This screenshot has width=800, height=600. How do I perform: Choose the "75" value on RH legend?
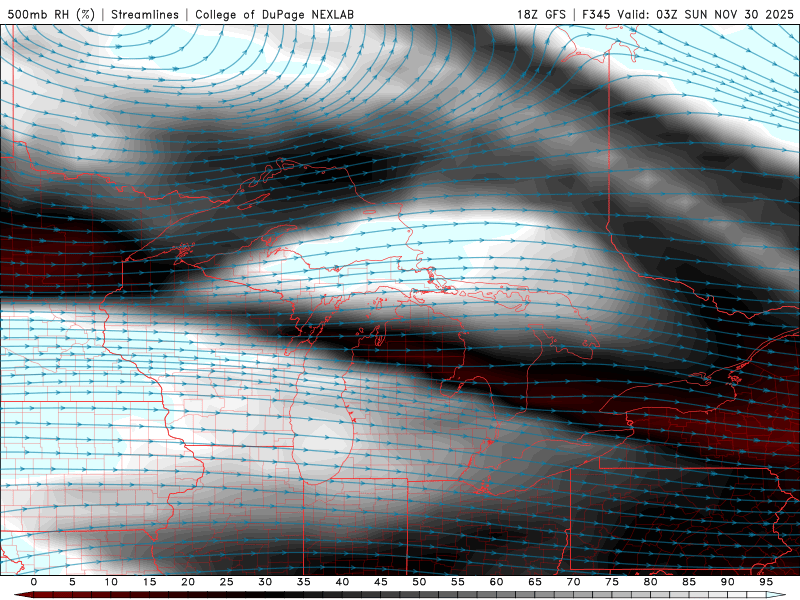[x=612, y=582]
